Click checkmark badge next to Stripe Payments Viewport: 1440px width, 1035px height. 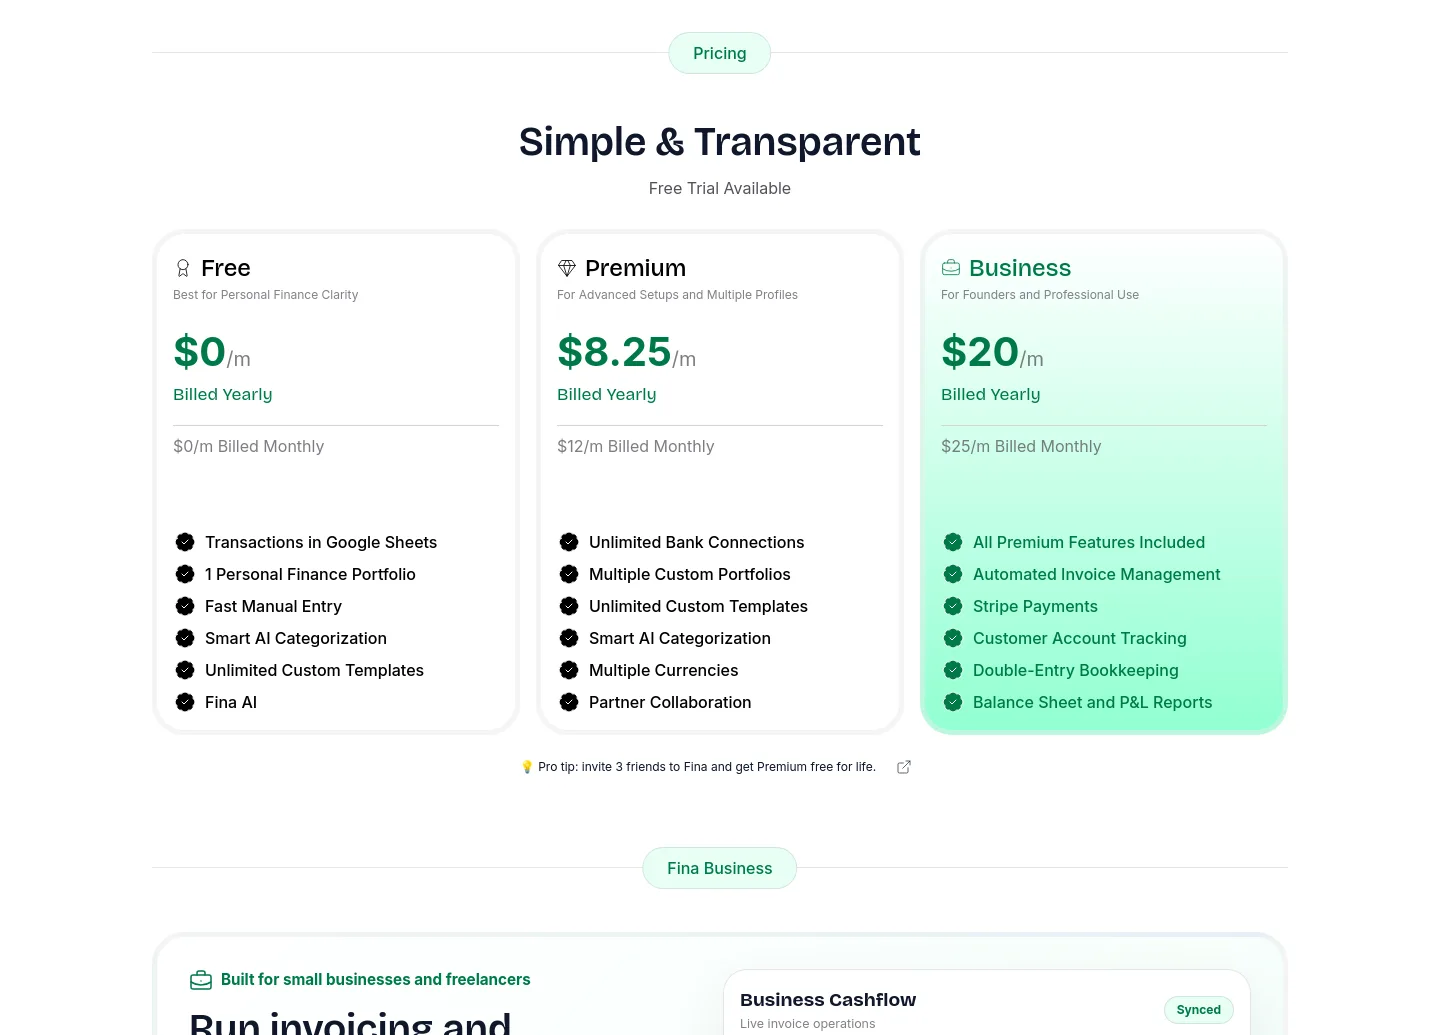[x=953, y=606]
